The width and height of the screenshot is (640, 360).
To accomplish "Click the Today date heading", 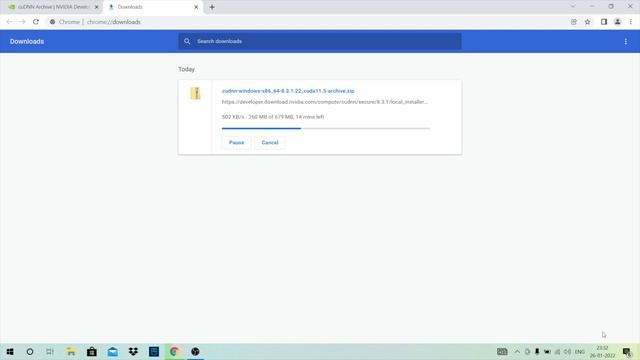I will [186, 69].
